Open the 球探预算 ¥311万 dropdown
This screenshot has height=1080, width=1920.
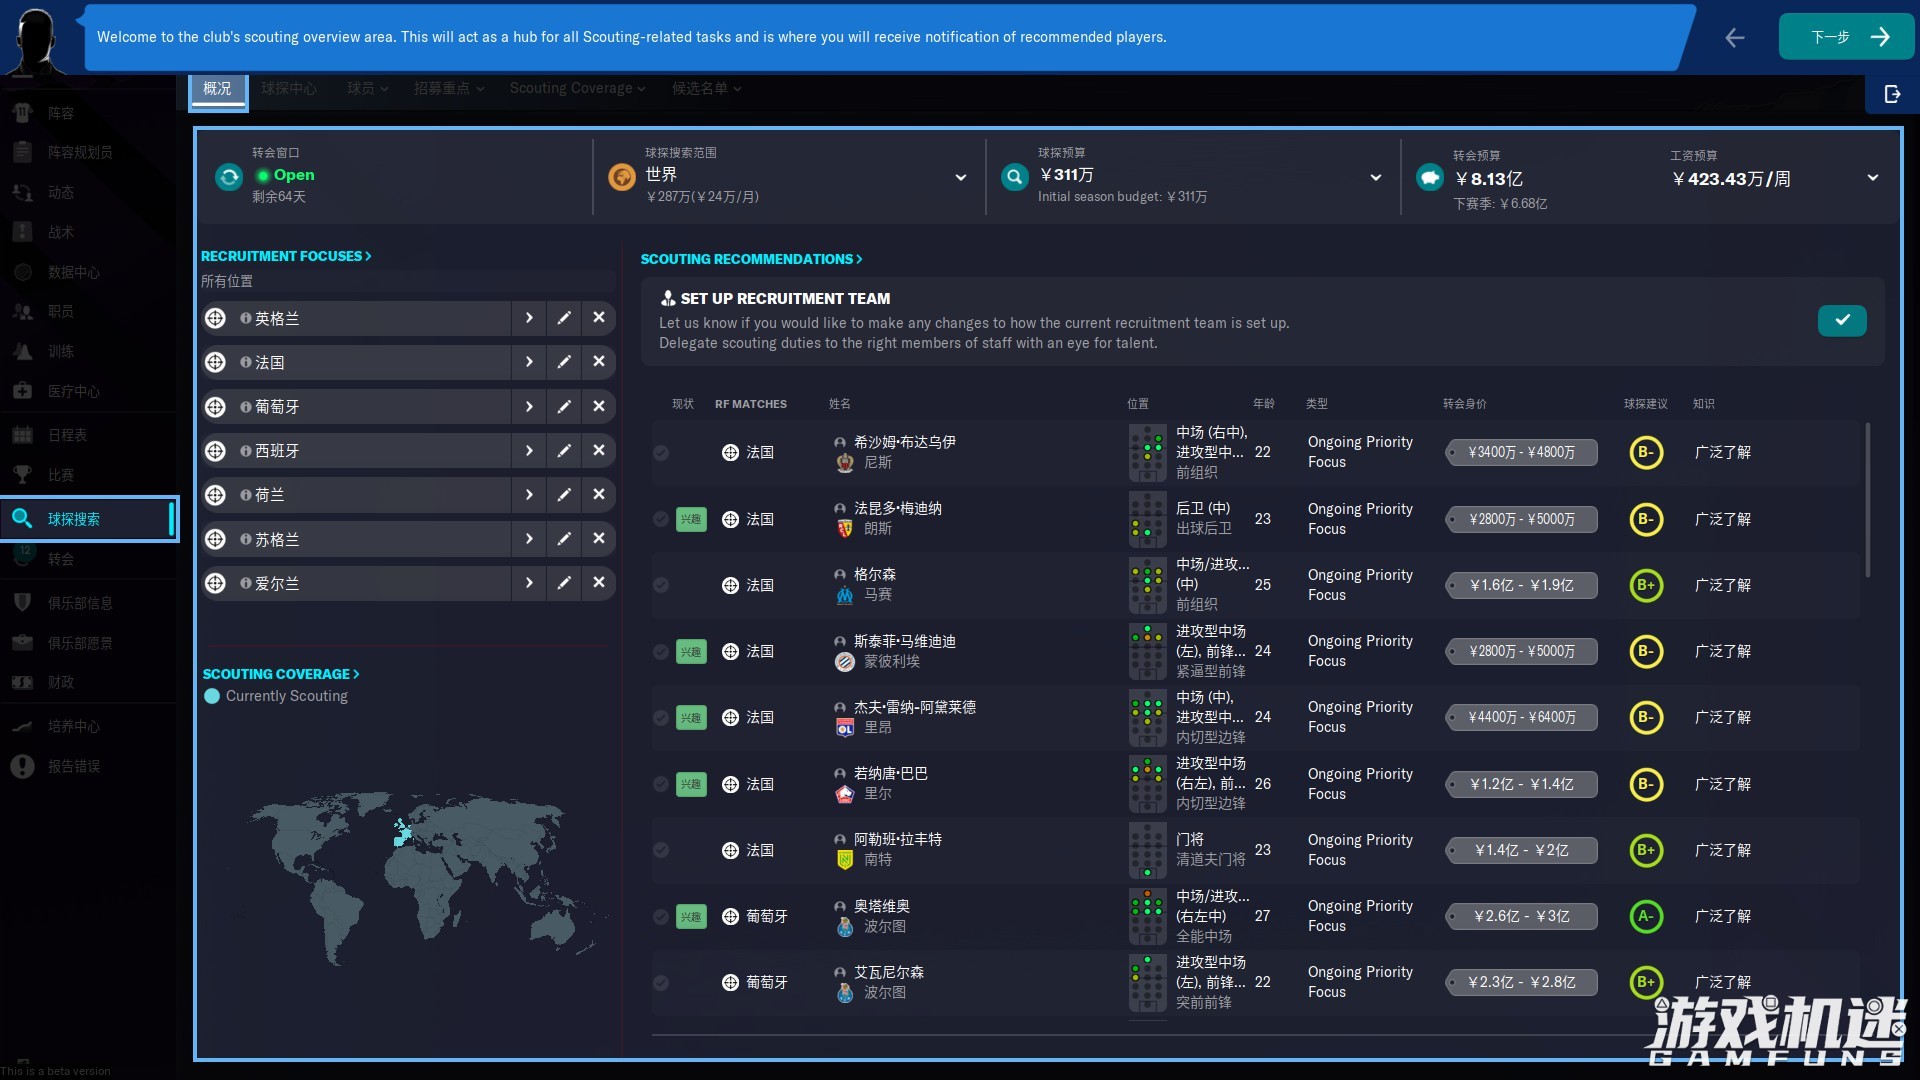pyautogui.click(x=1375, y=178)
